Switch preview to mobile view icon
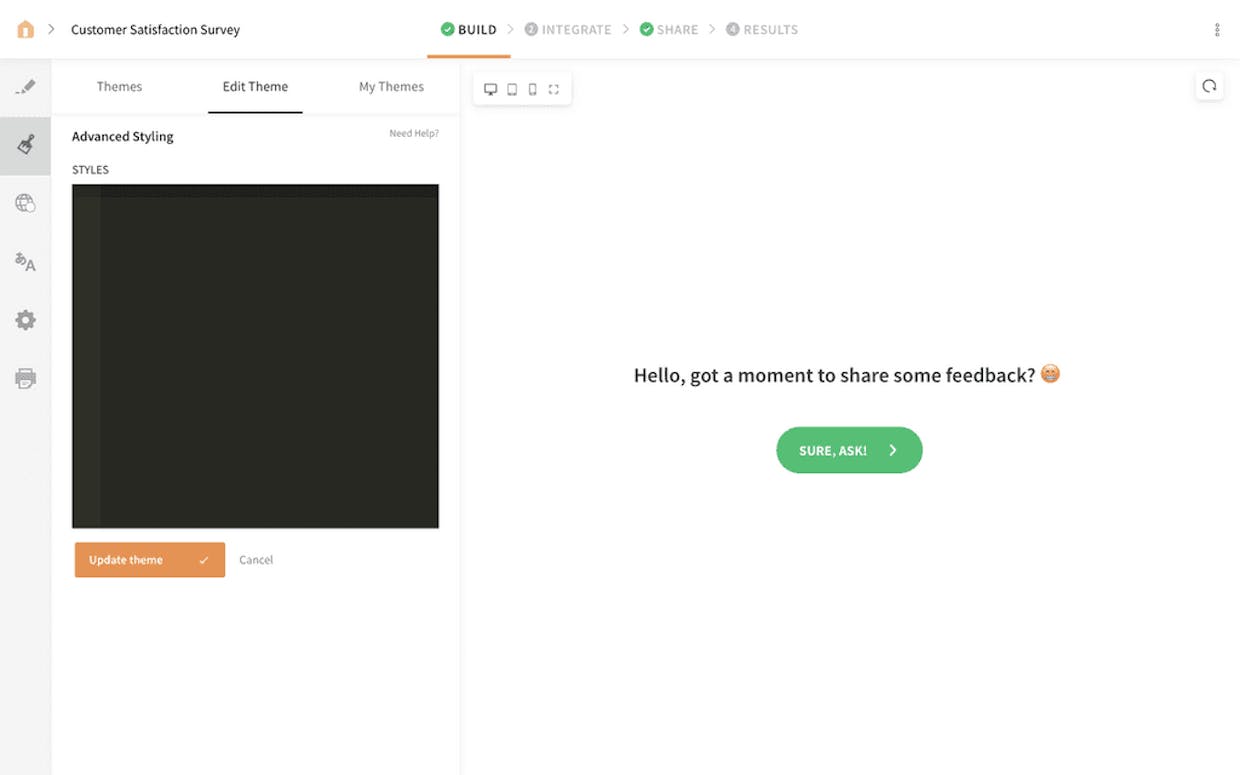This screenshot has width=1240, height=775. [532, 89]
